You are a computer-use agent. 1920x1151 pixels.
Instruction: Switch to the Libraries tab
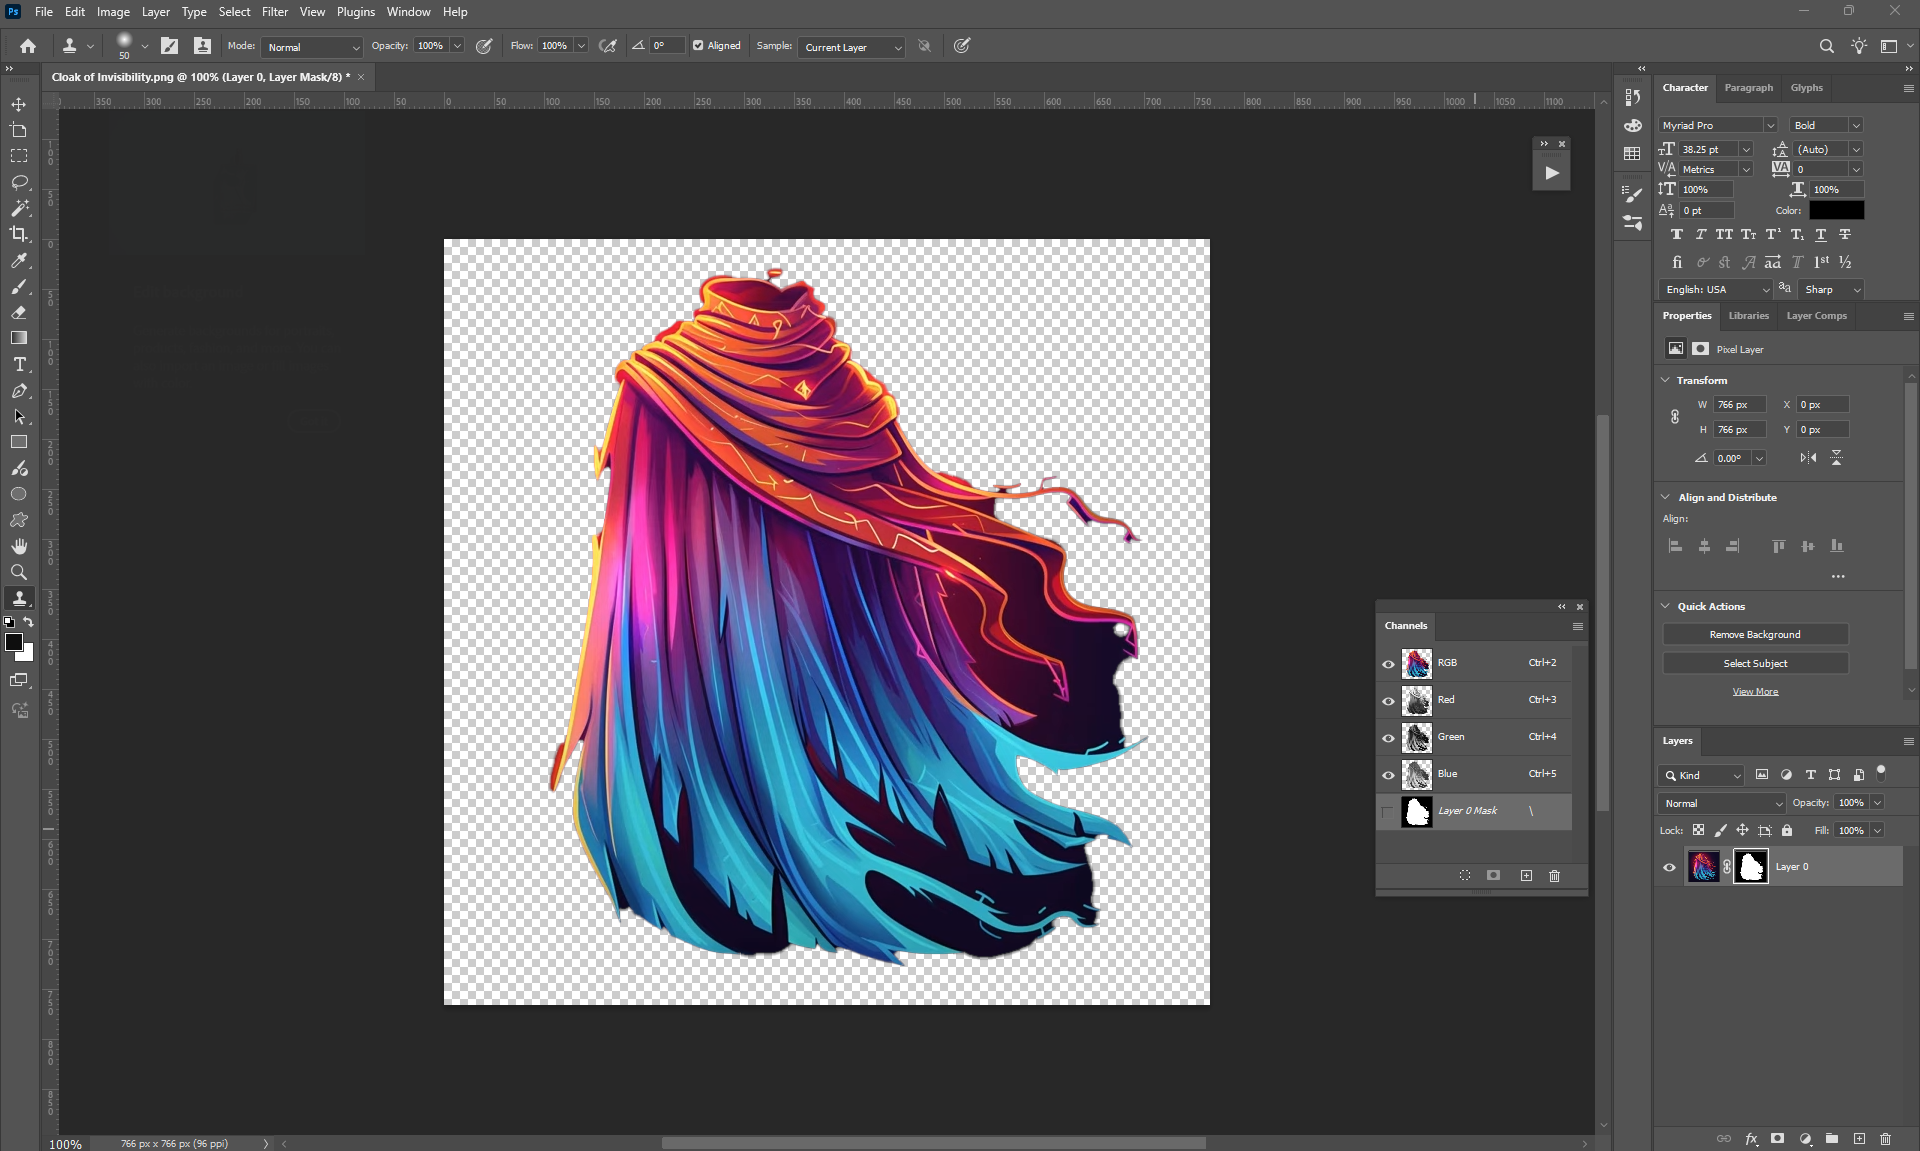click(1748, 316)
